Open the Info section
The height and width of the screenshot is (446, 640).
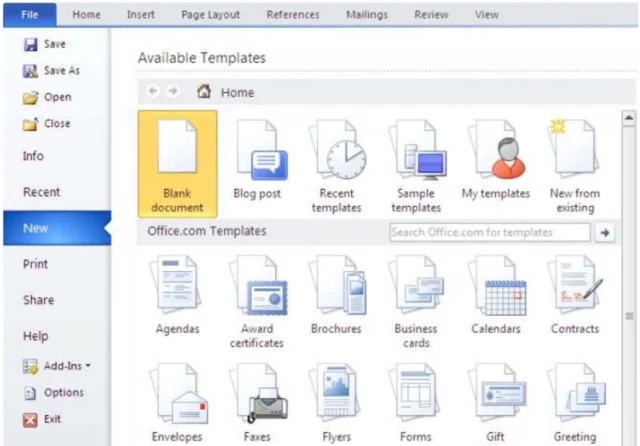33,156
